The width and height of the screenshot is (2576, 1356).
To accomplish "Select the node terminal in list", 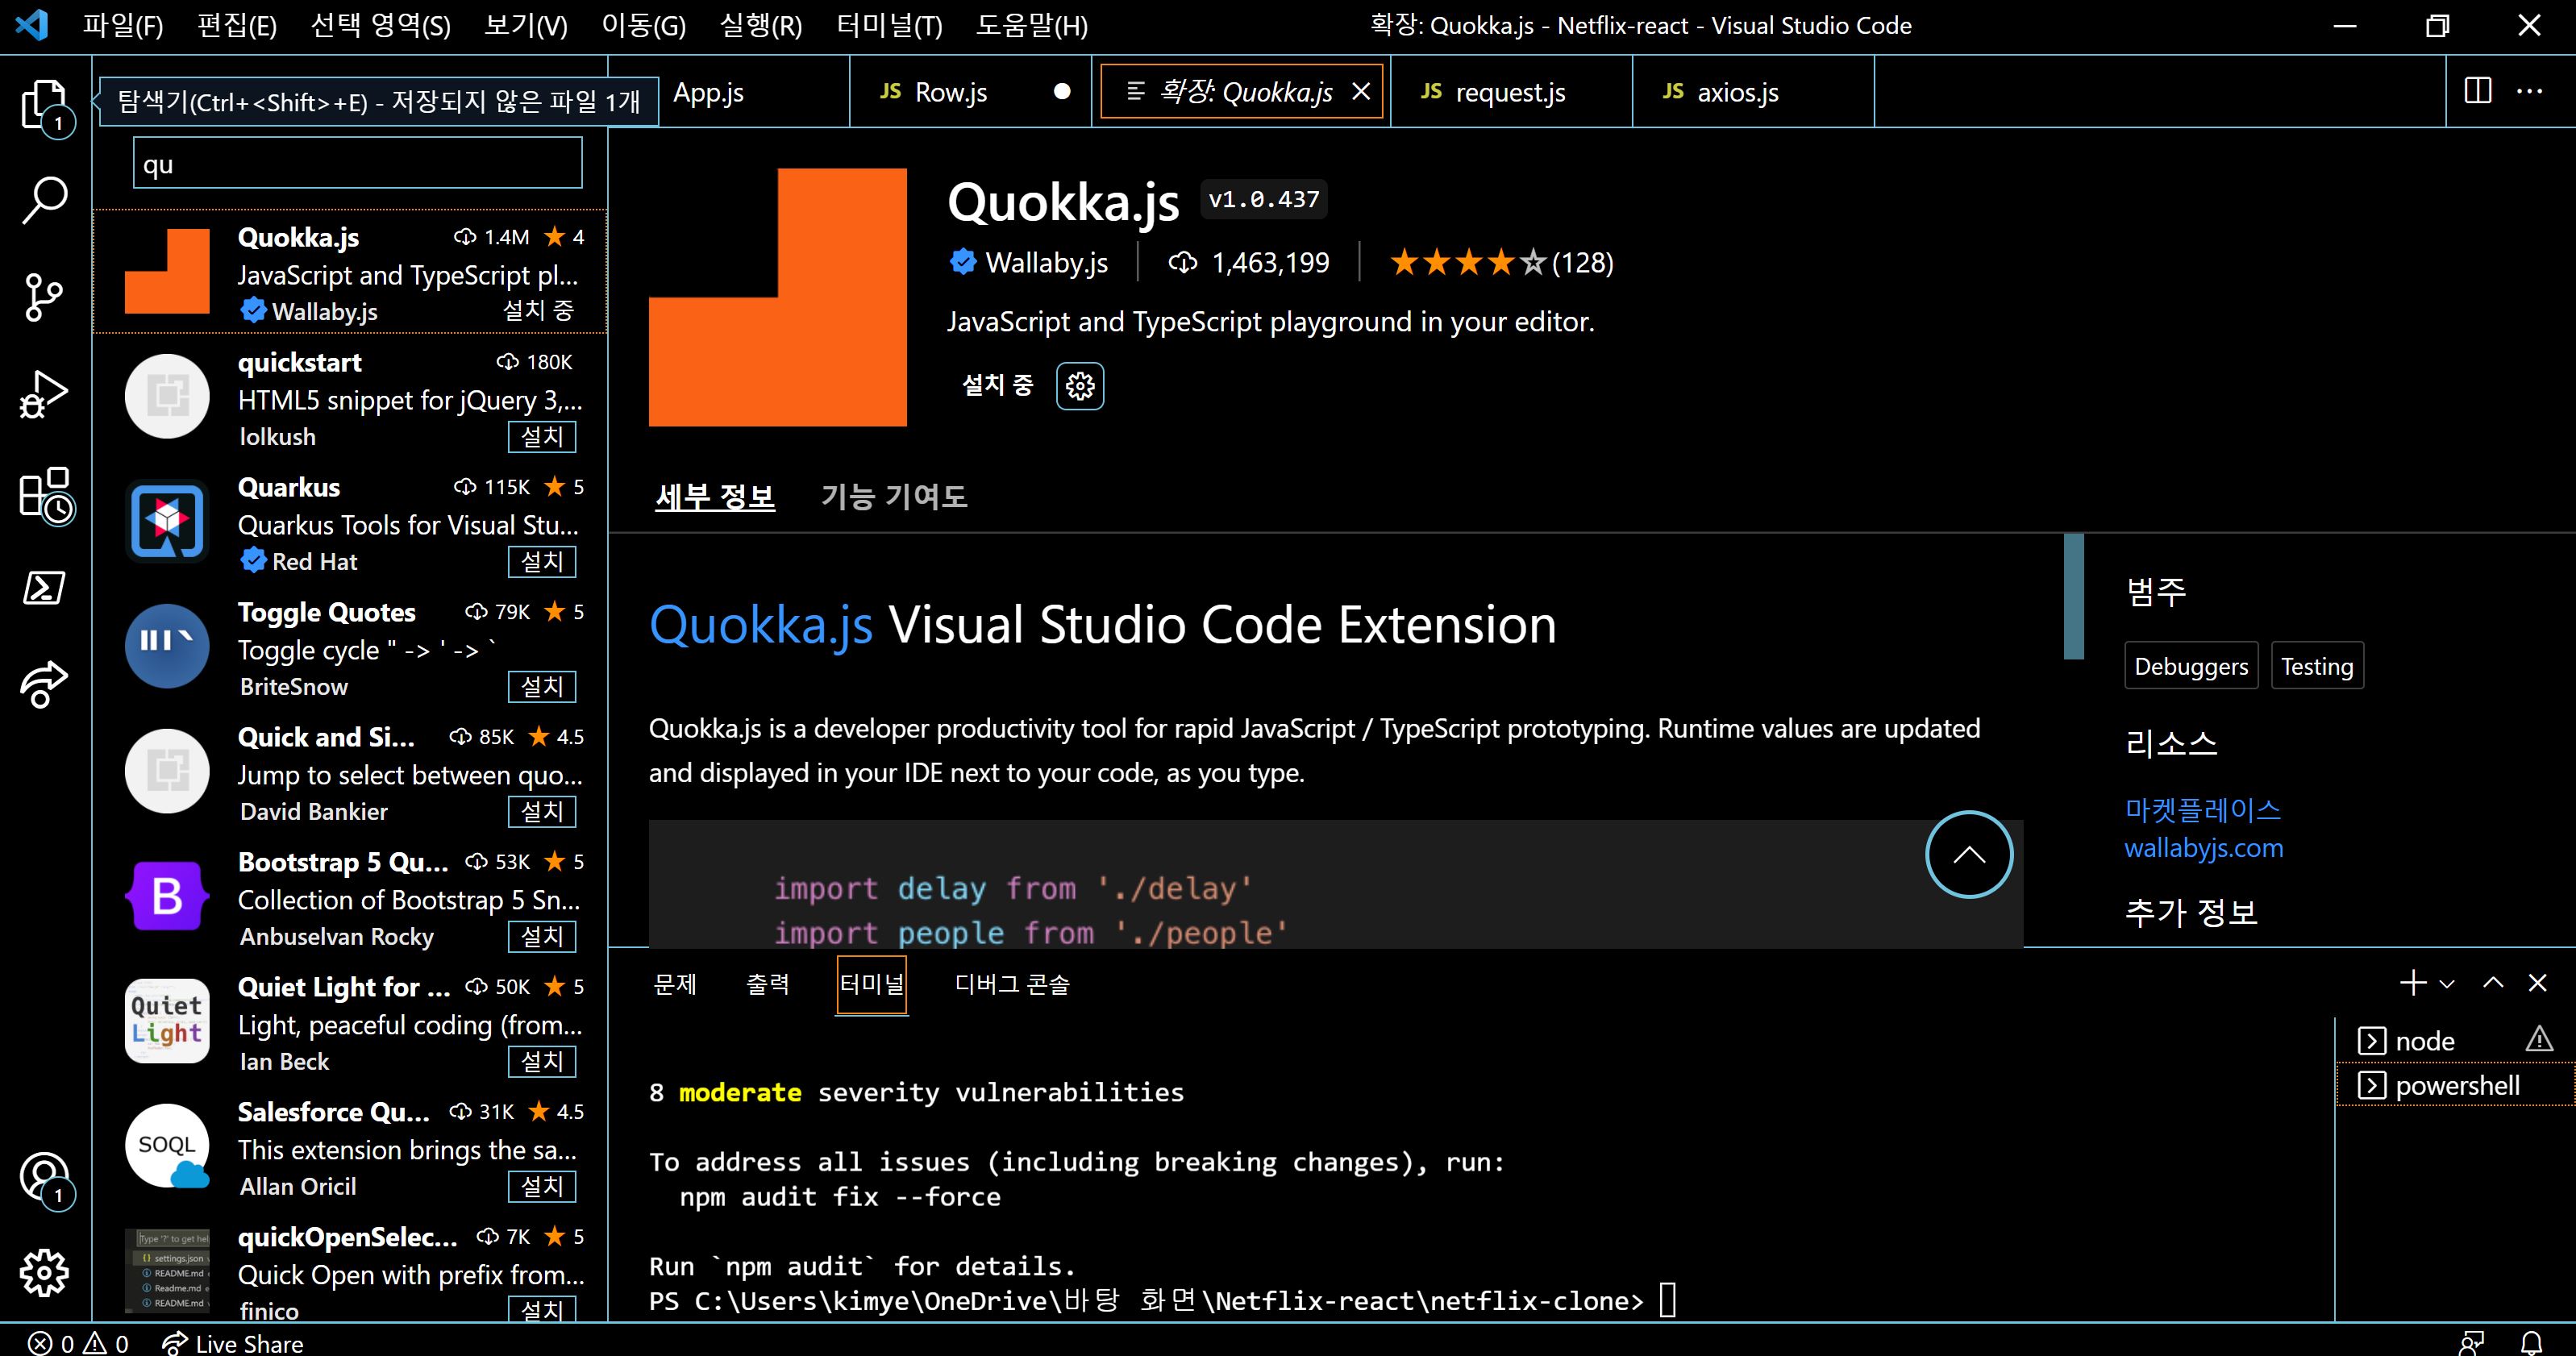I will [2456, 1041].
